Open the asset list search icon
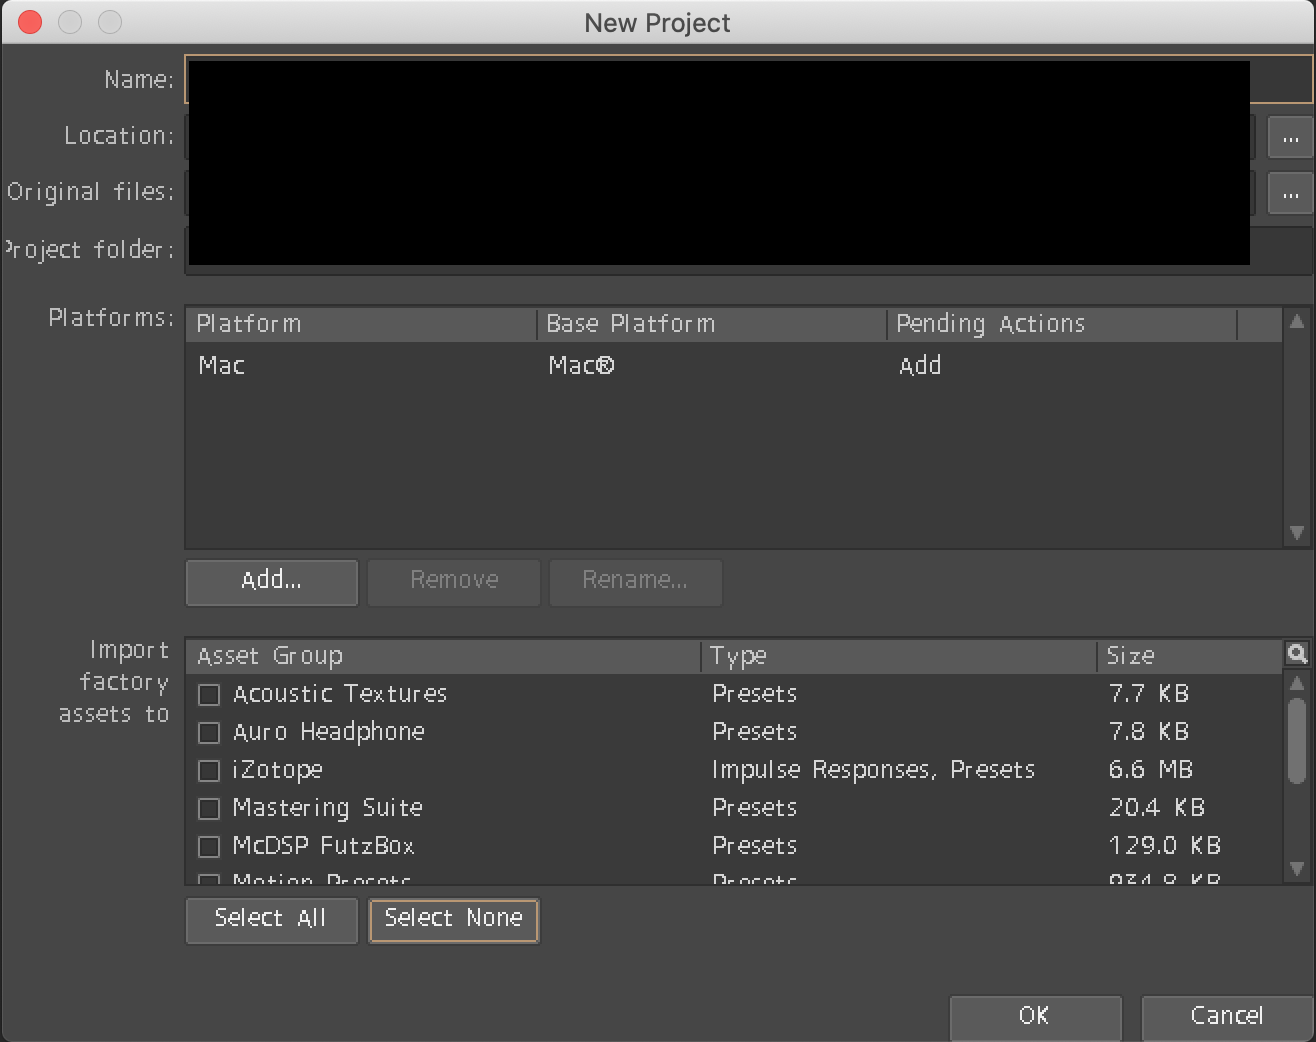 click(x=1297, y=654)
